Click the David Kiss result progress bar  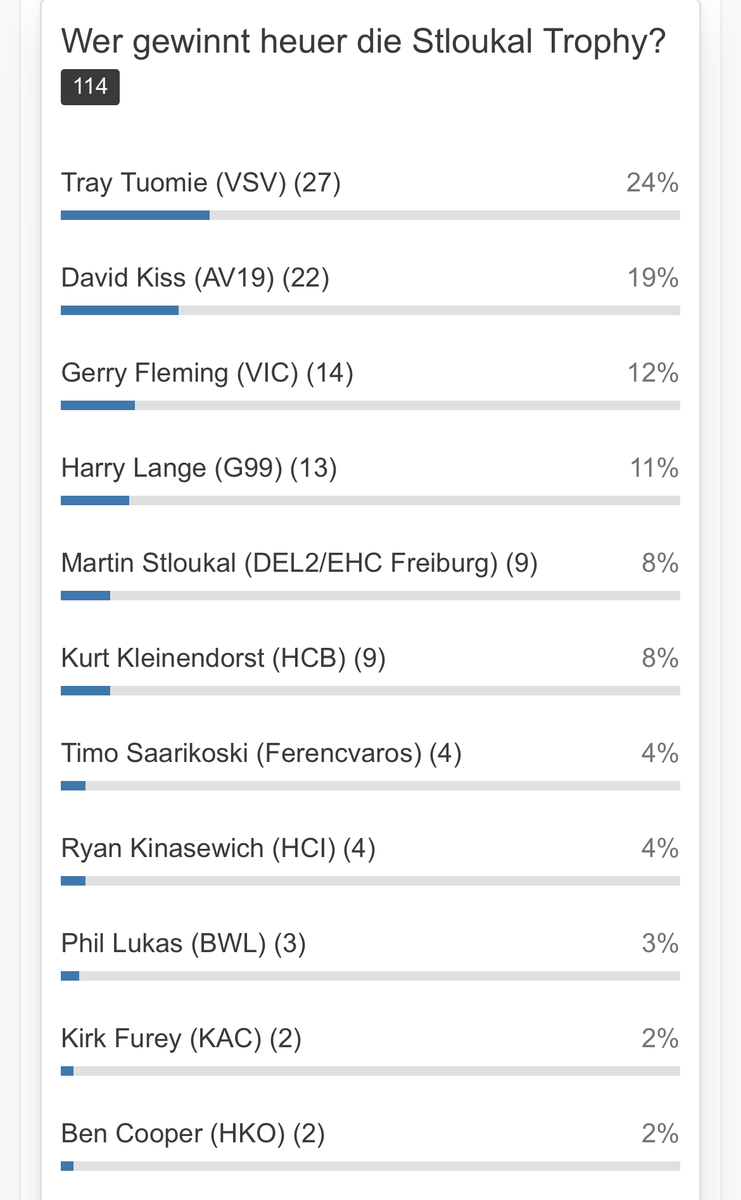370,310
